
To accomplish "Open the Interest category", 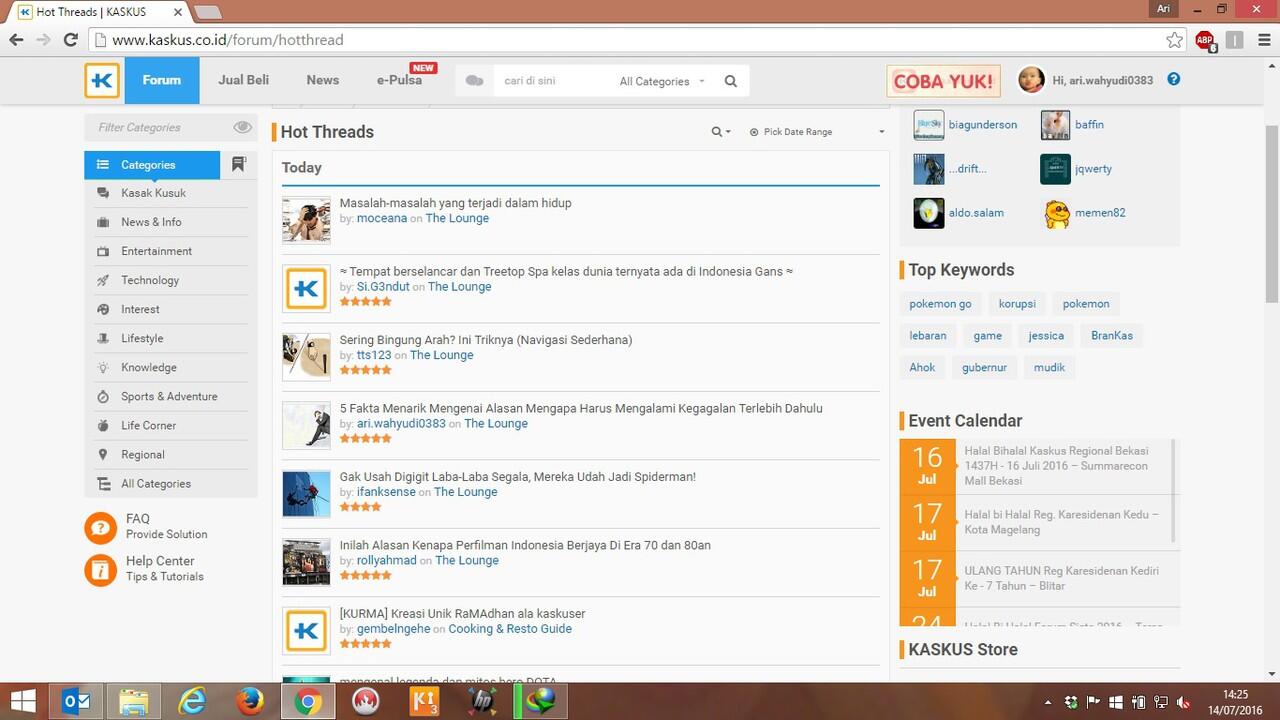I will coord(140,309).
